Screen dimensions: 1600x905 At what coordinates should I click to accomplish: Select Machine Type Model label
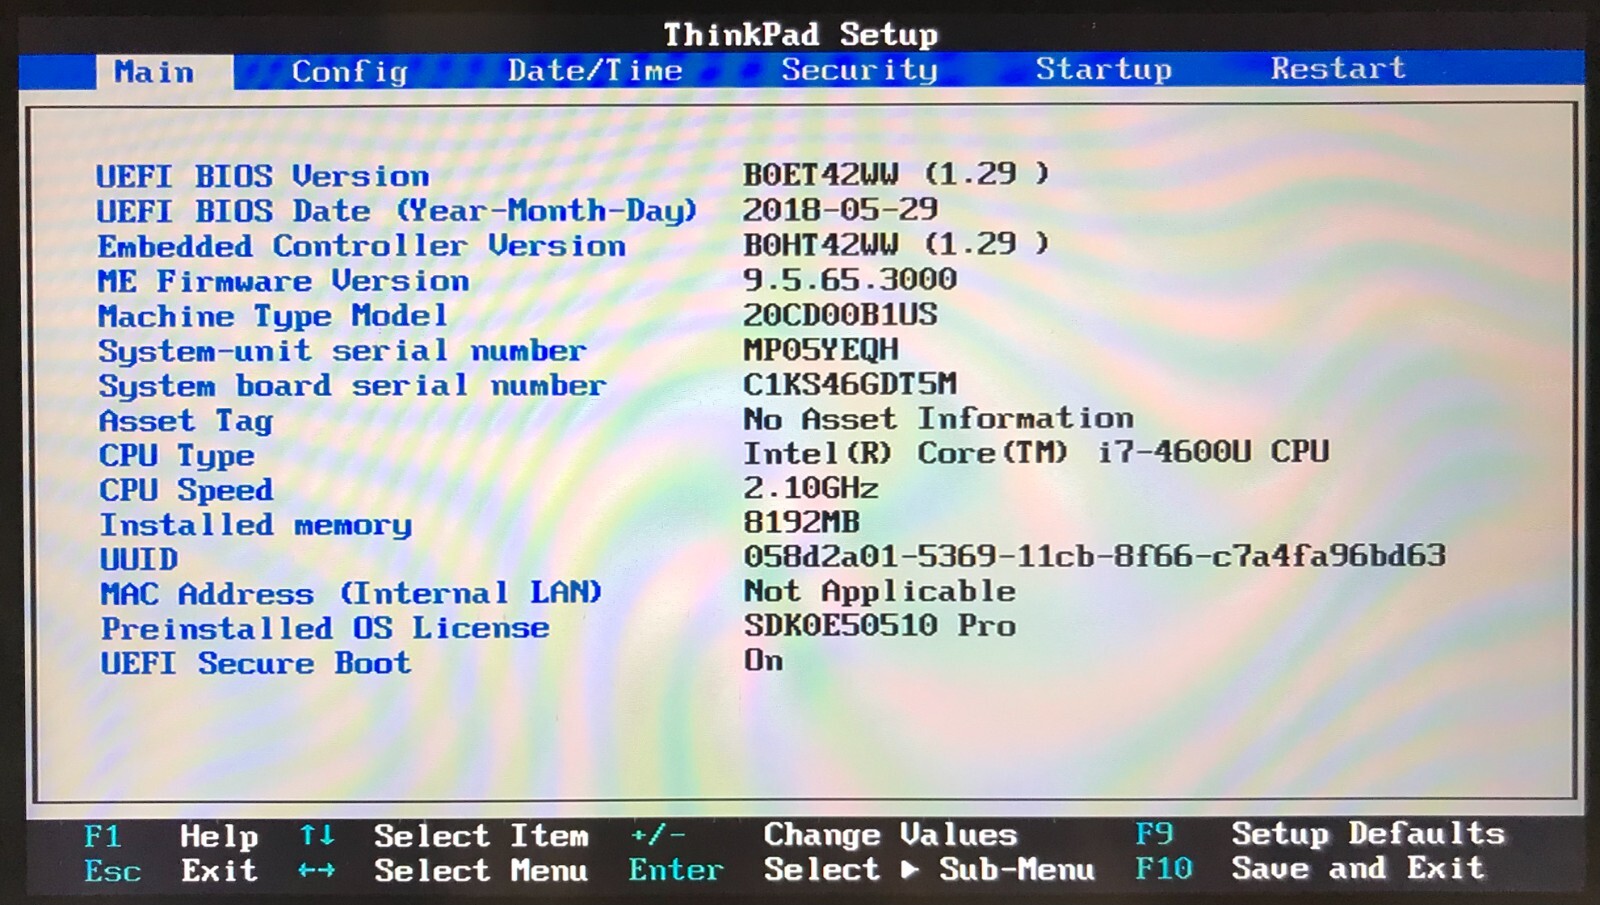click(x=272, y=316)
